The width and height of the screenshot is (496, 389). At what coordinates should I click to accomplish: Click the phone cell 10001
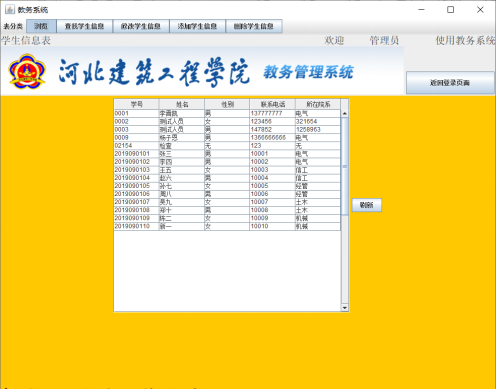pos(272,154)
